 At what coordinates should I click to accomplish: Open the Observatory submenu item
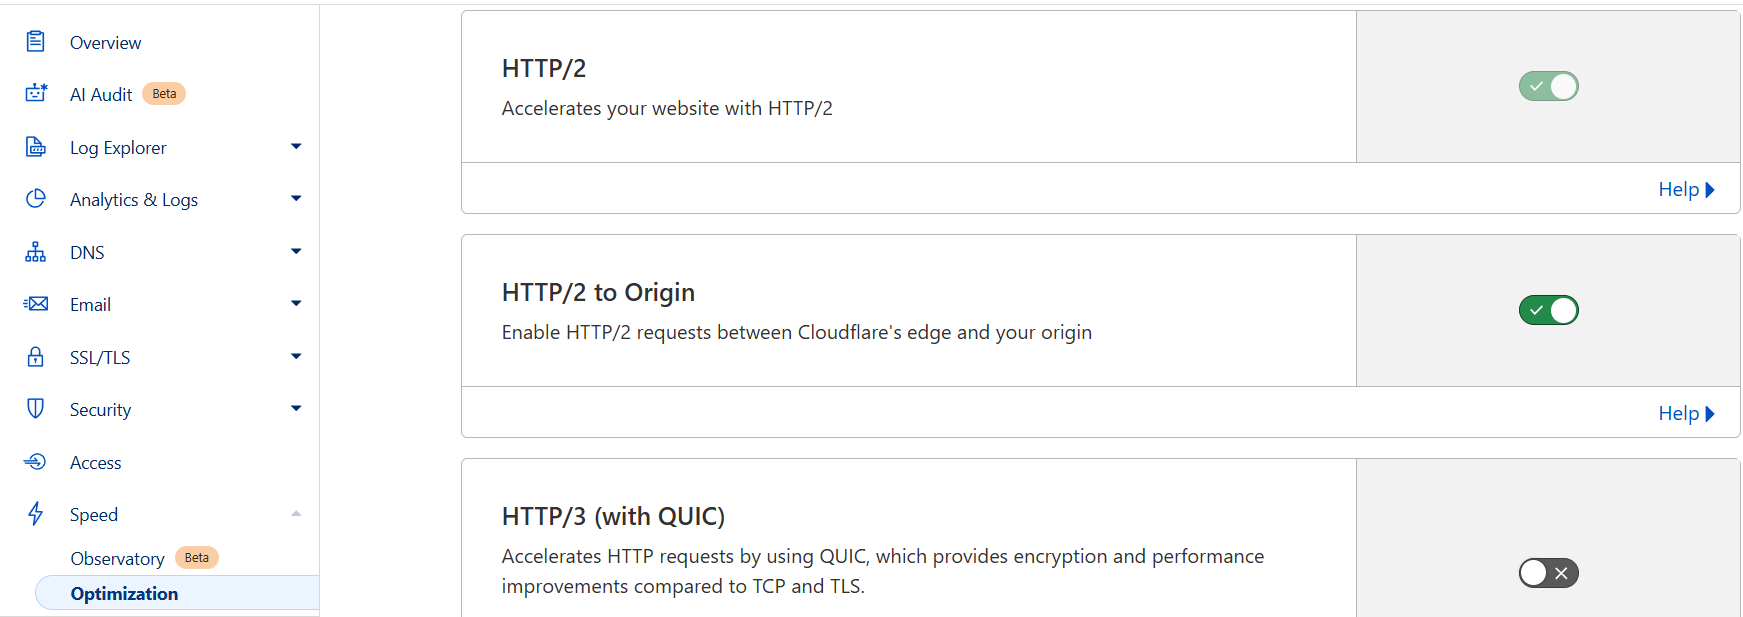click(117, 558)
